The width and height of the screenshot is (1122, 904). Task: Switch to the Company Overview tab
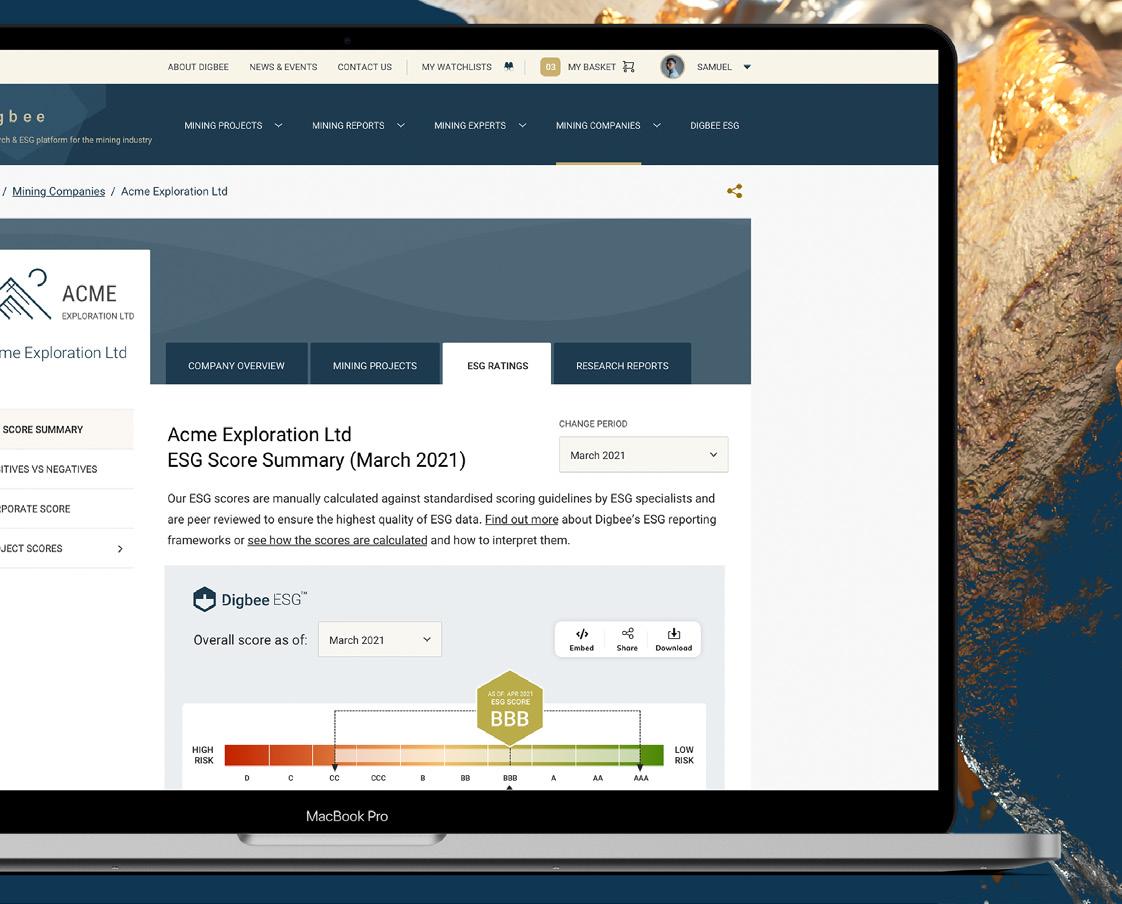click(236, 364)
